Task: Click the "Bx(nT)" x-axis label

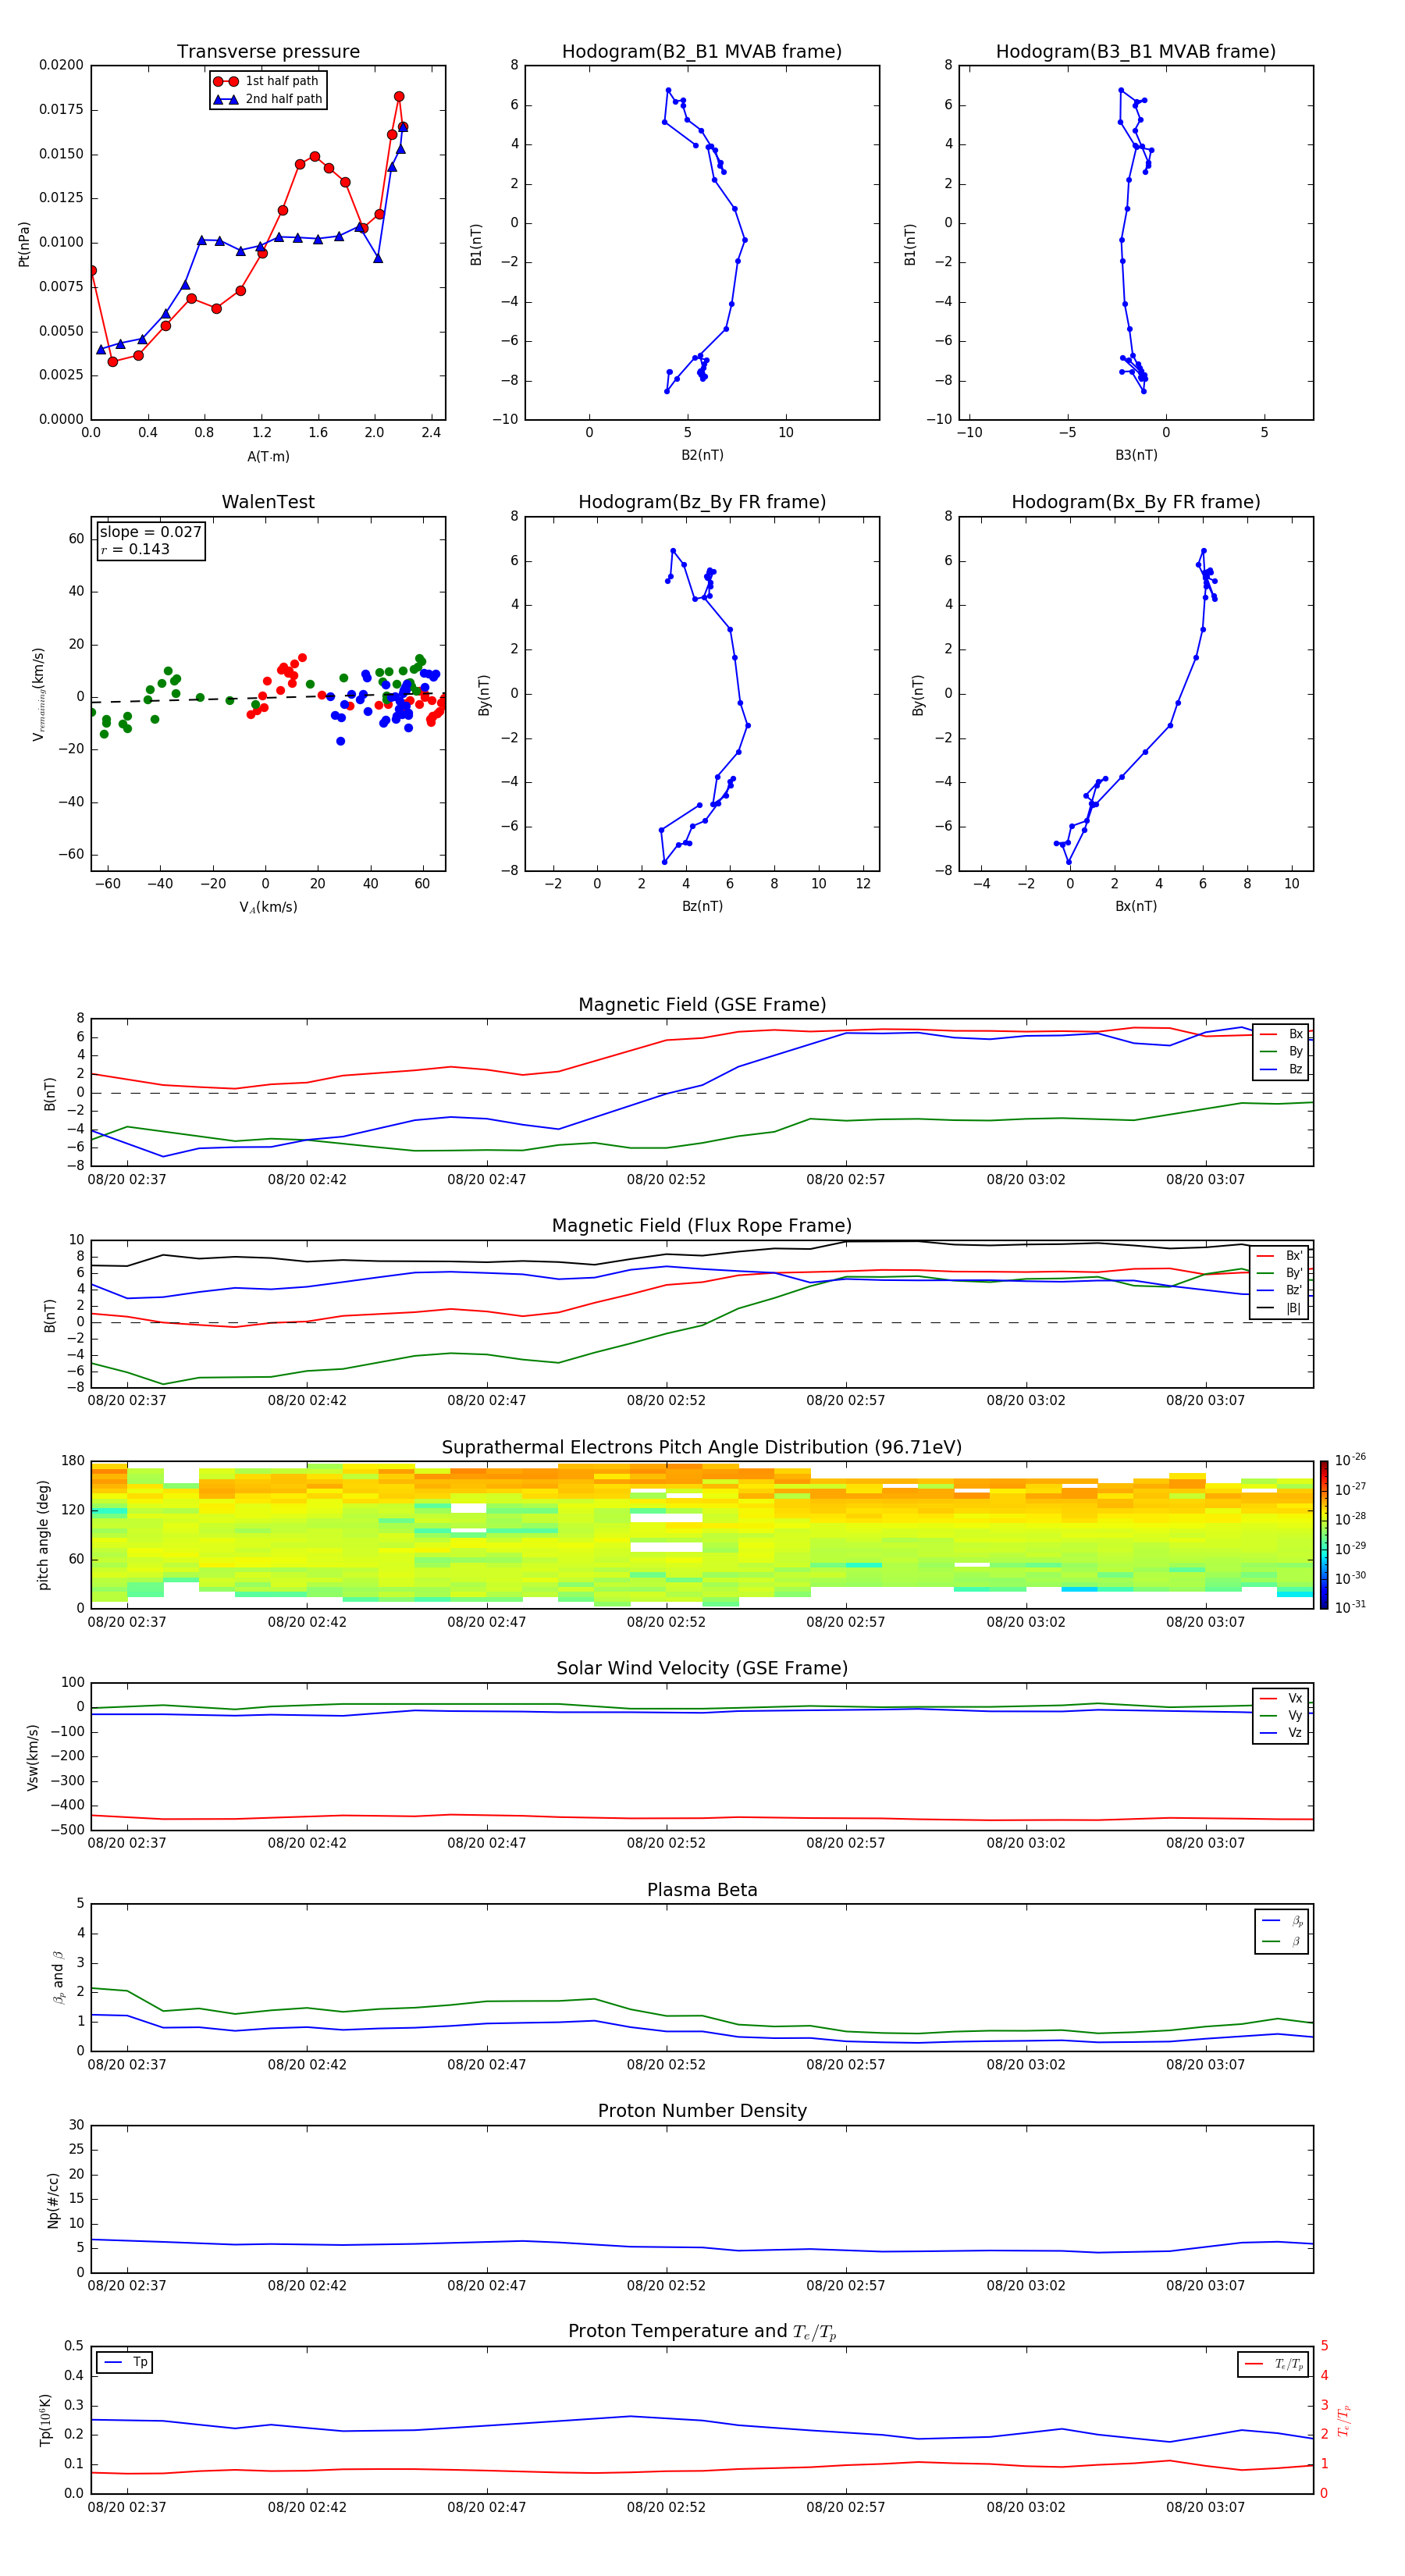Action: coord(1136,906)
